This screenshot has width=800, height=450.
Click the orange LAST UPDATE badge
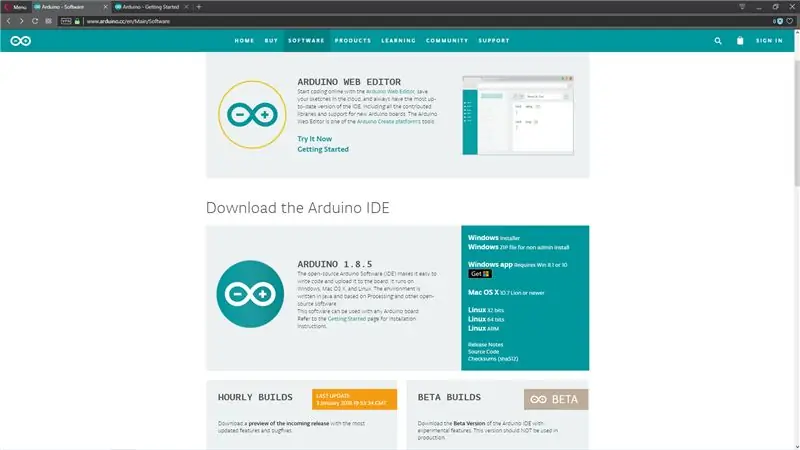click(x=355, y=399)
